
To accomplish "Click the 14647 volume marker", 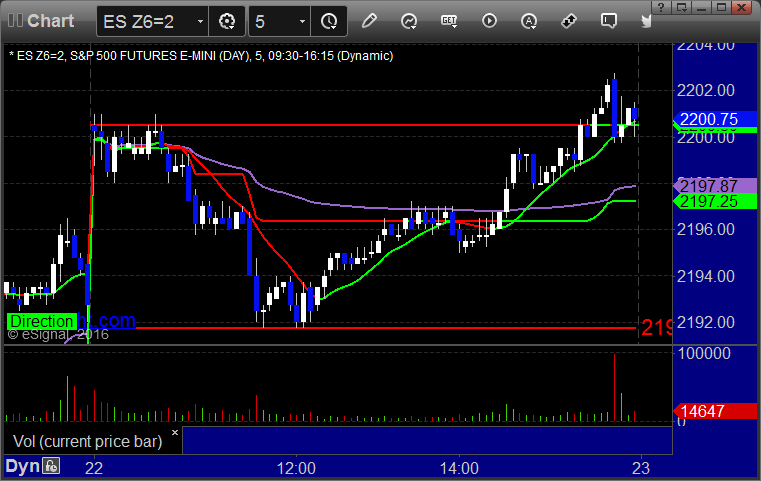I will pos(715,411).
